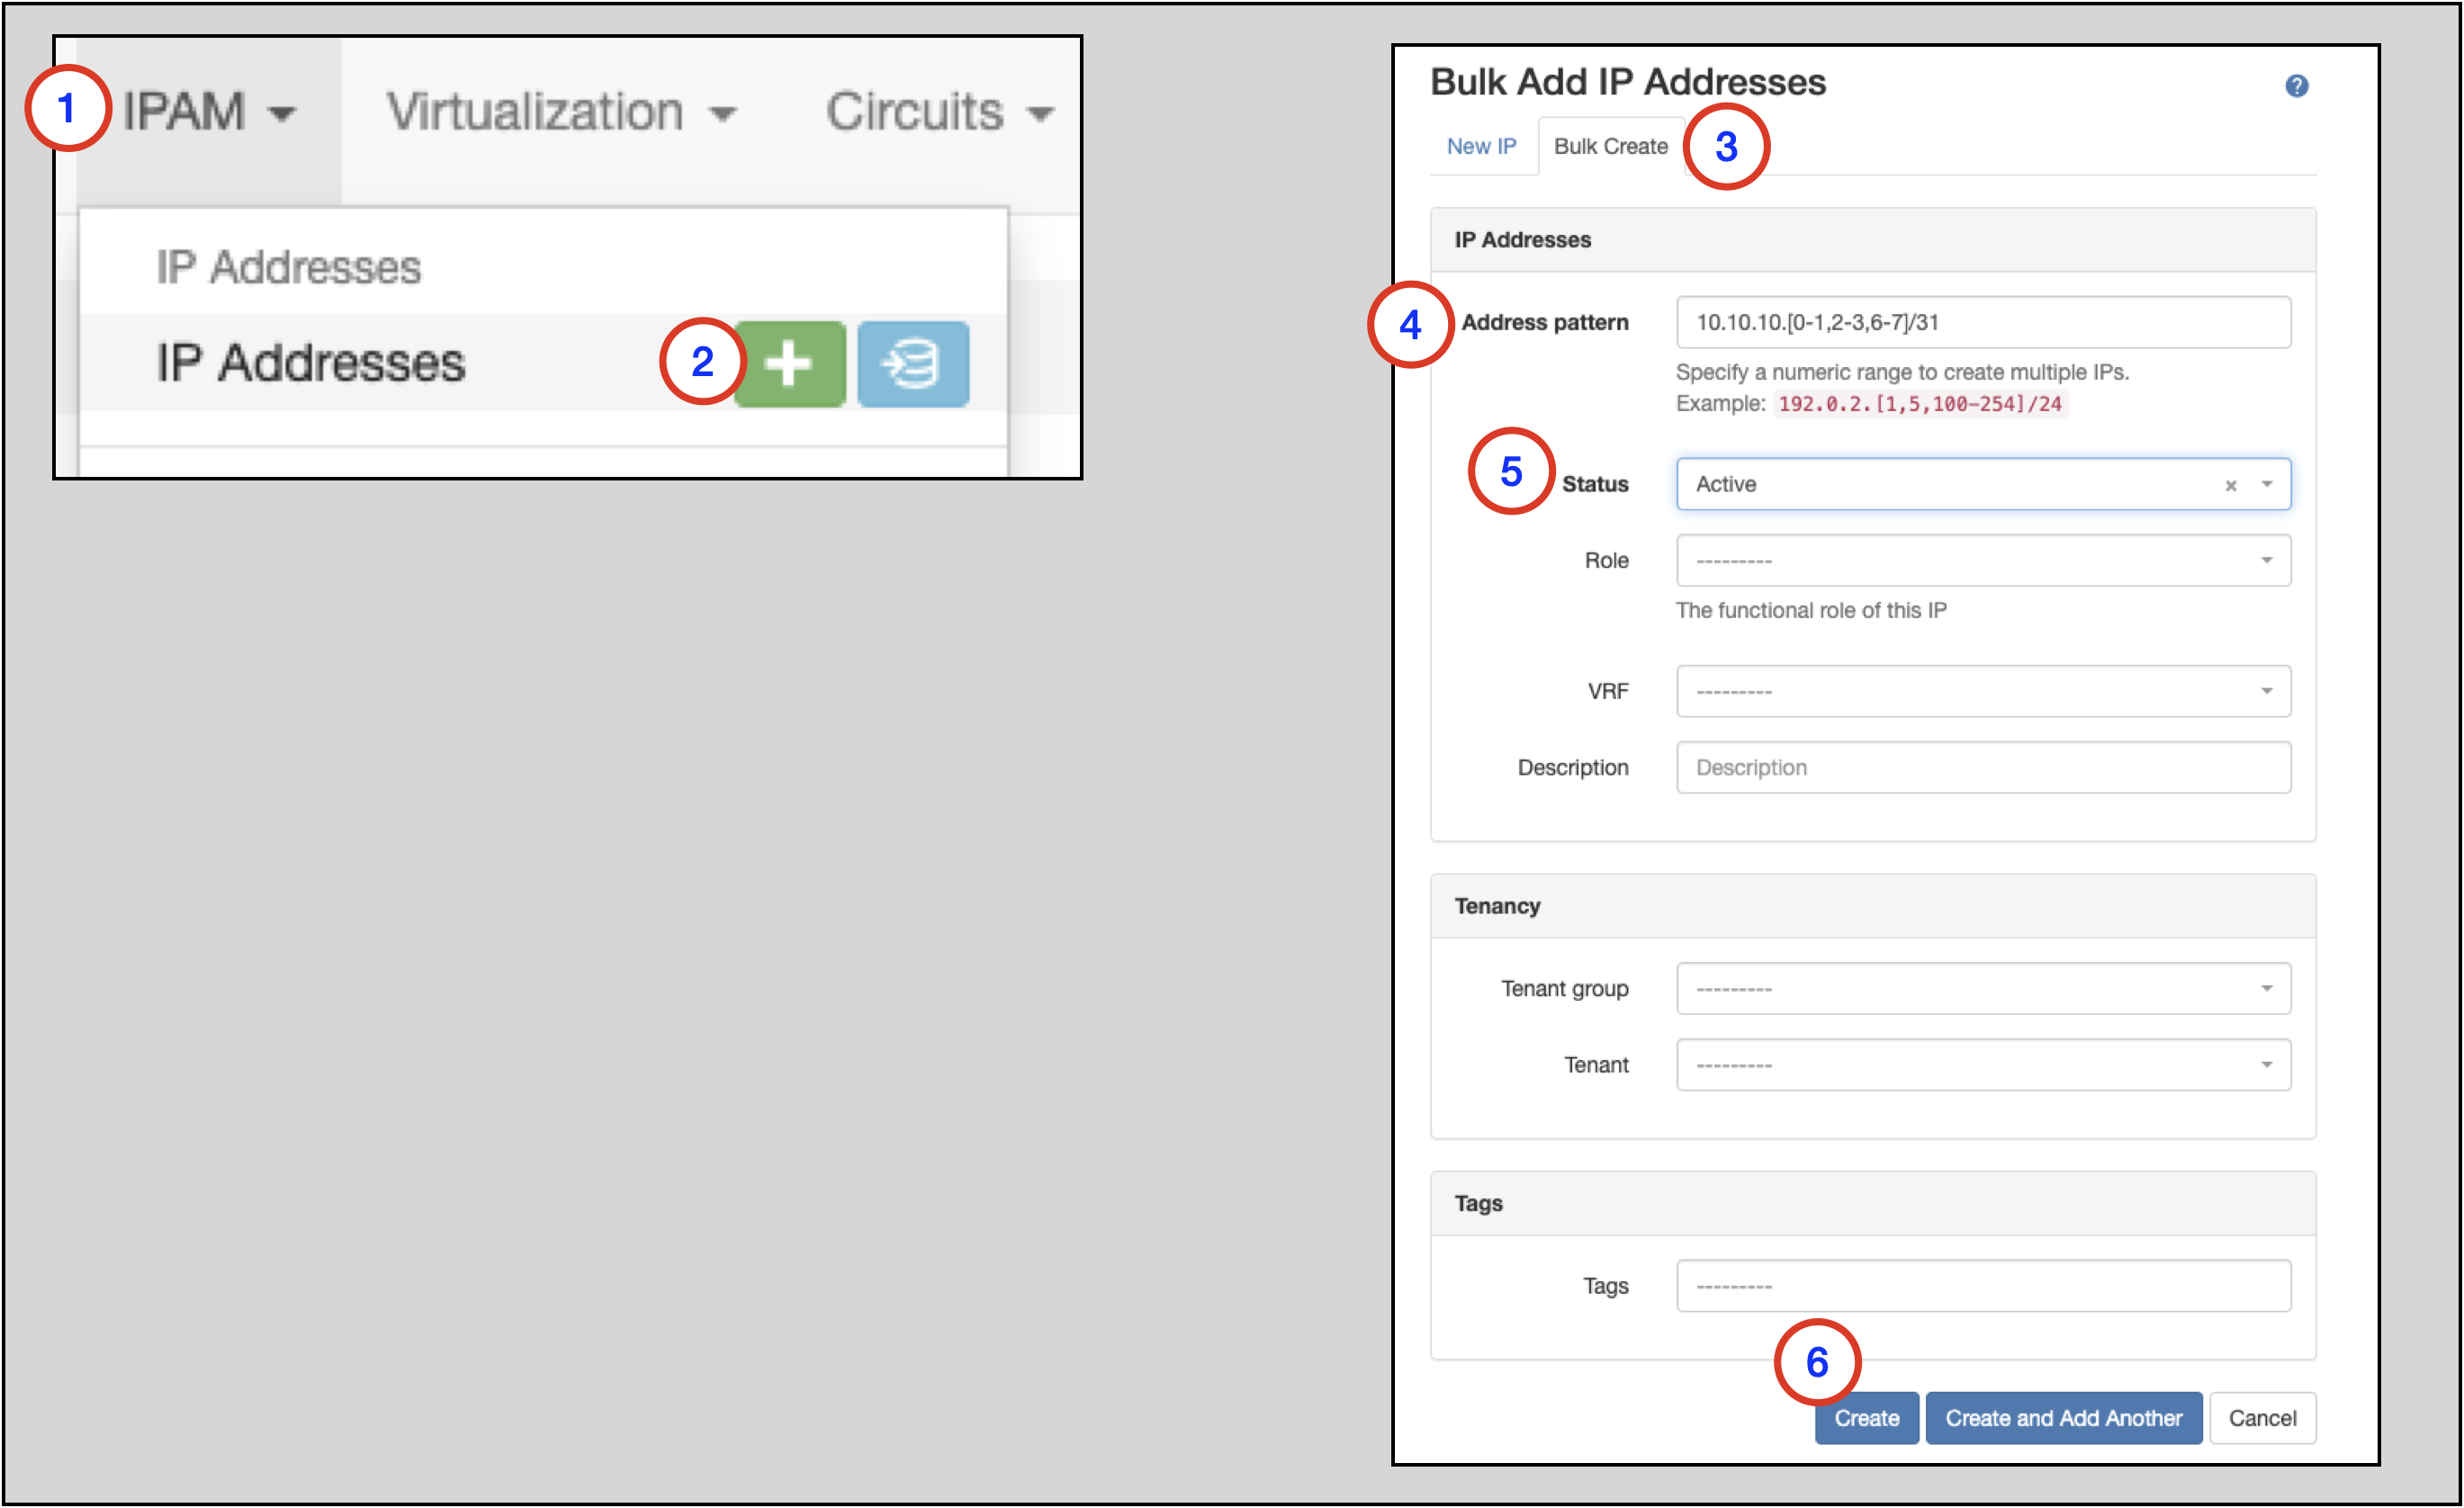Click Create and Add Another button

tap(2063, 1417)
